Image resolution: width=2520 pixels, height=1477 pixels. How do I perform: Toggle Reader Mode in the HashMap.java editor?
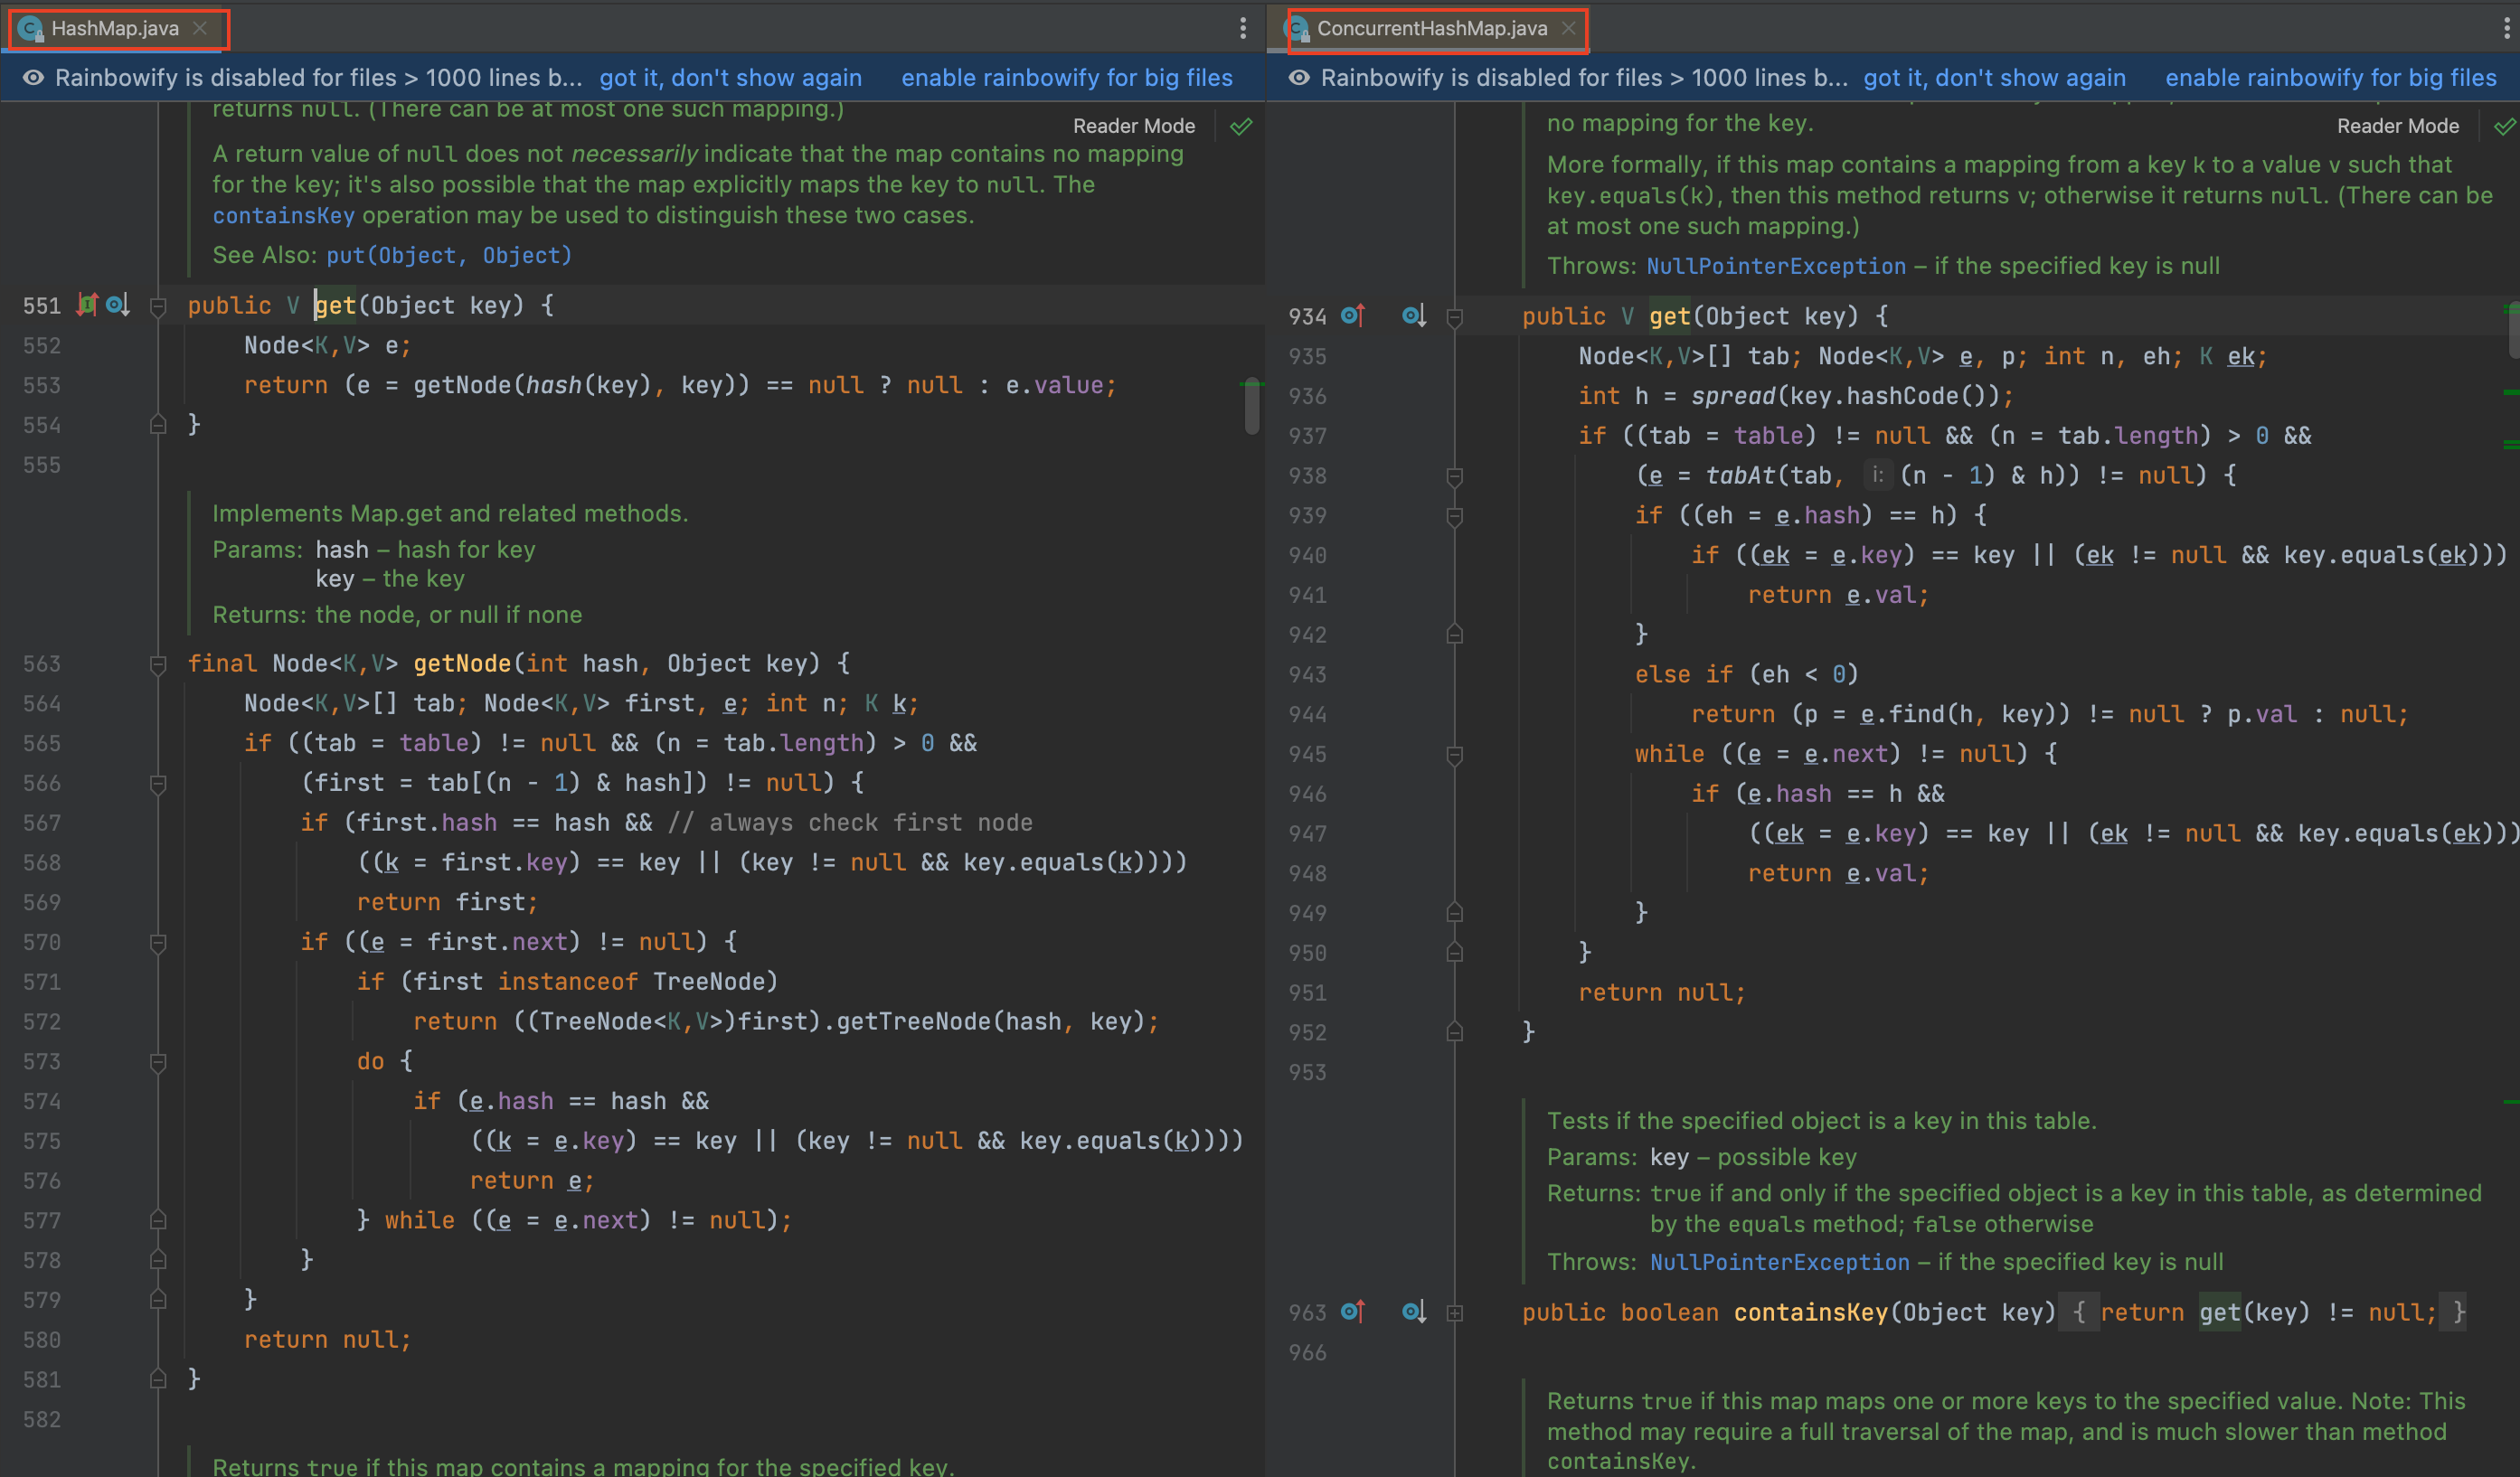pyautogui.click(x=1133, y=126)
